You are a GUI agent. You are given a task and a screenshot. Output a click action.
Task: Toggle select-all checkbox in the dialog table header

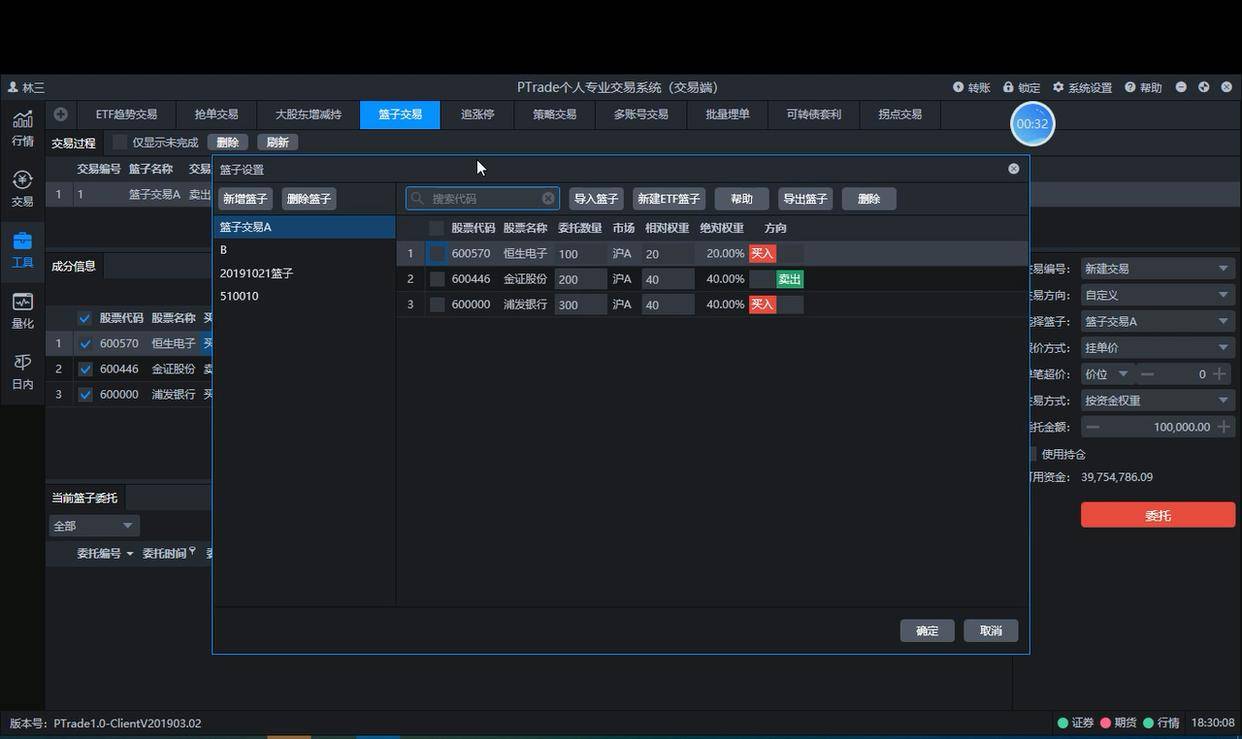click(436, 228)
